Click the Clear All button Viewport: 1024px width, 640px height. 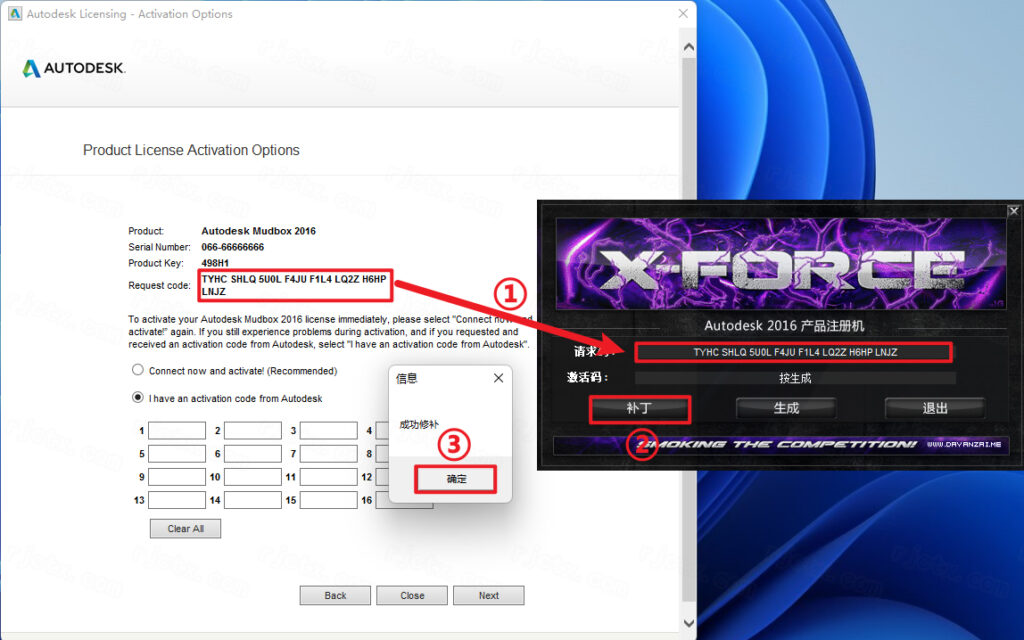(185, 528)
